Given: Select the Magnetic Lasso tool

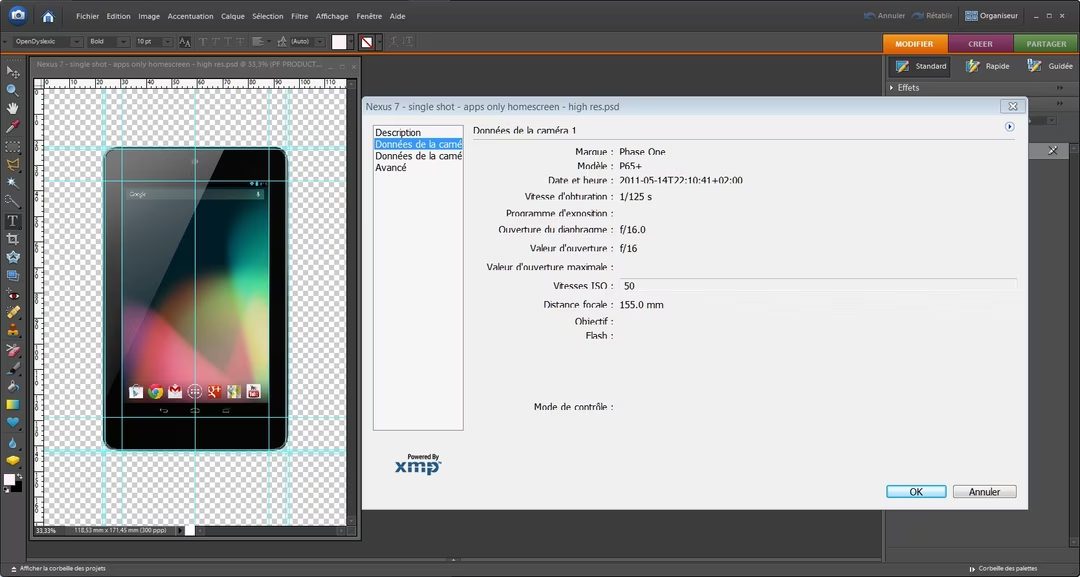Looking at the screenshot, I should coord(12,165).
